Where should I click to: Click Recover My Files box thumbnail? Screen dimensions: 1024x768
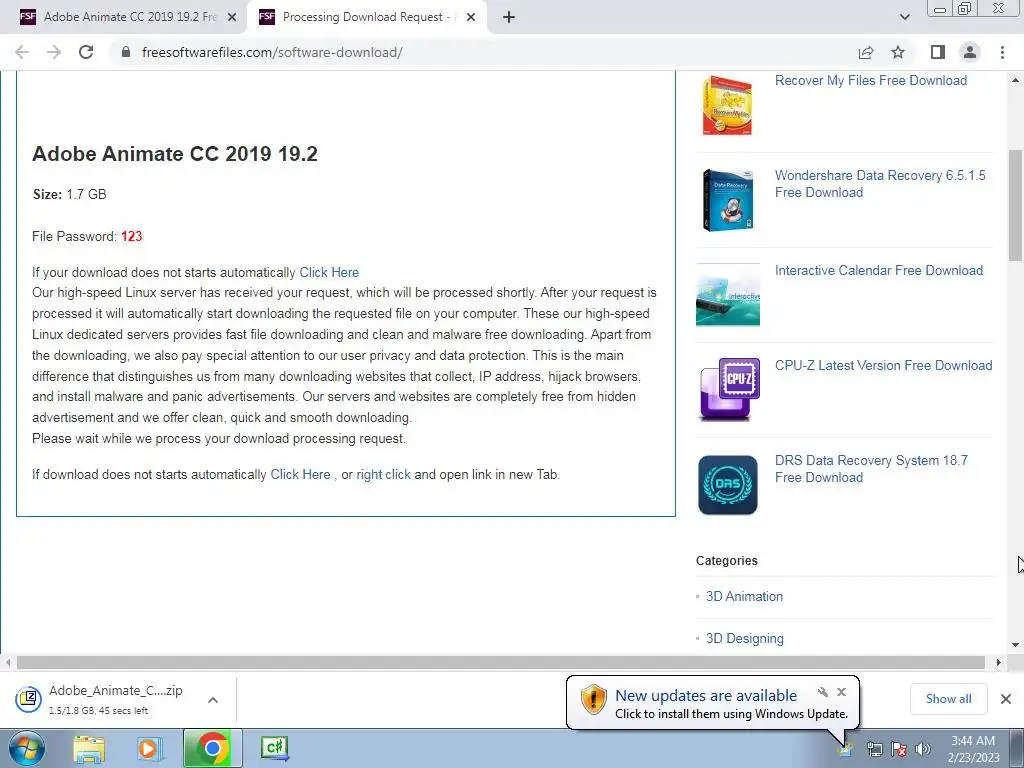pyautogui.click(x=728, y=106)
